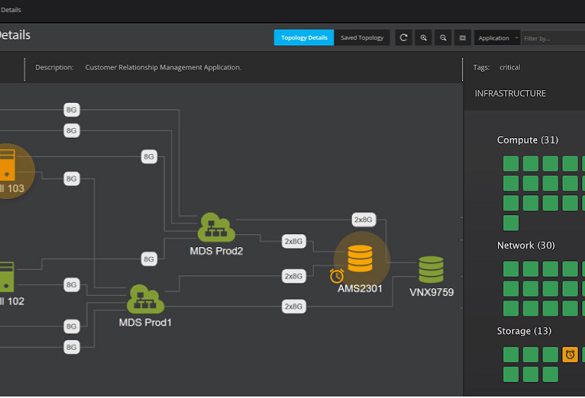Select the MDS Prod1 switch node

[x=146, y=299]
